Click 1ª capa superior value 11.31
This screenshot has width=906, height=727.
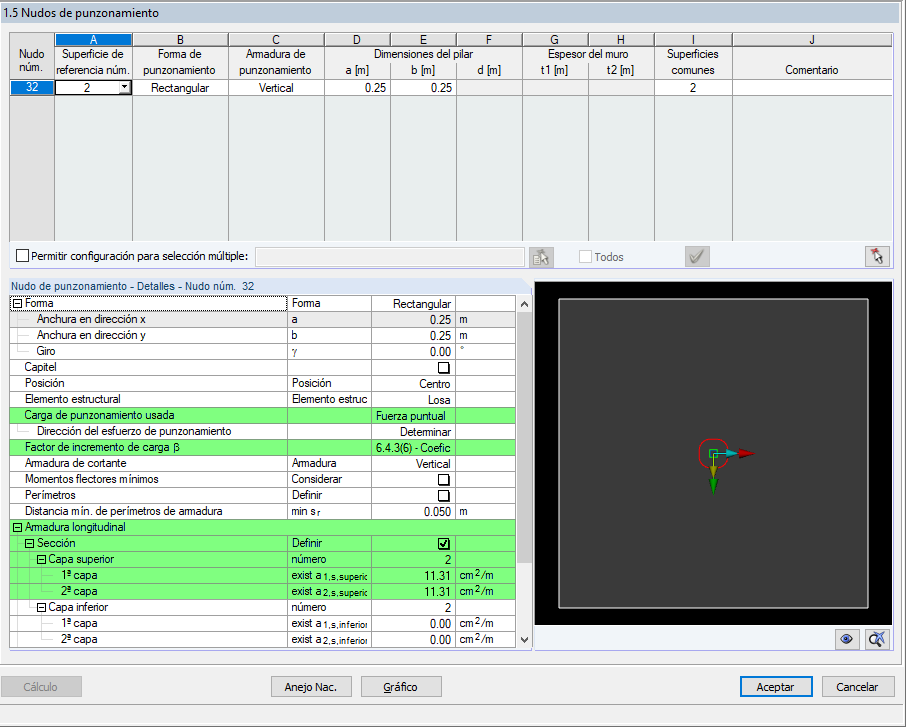[413, 576]
